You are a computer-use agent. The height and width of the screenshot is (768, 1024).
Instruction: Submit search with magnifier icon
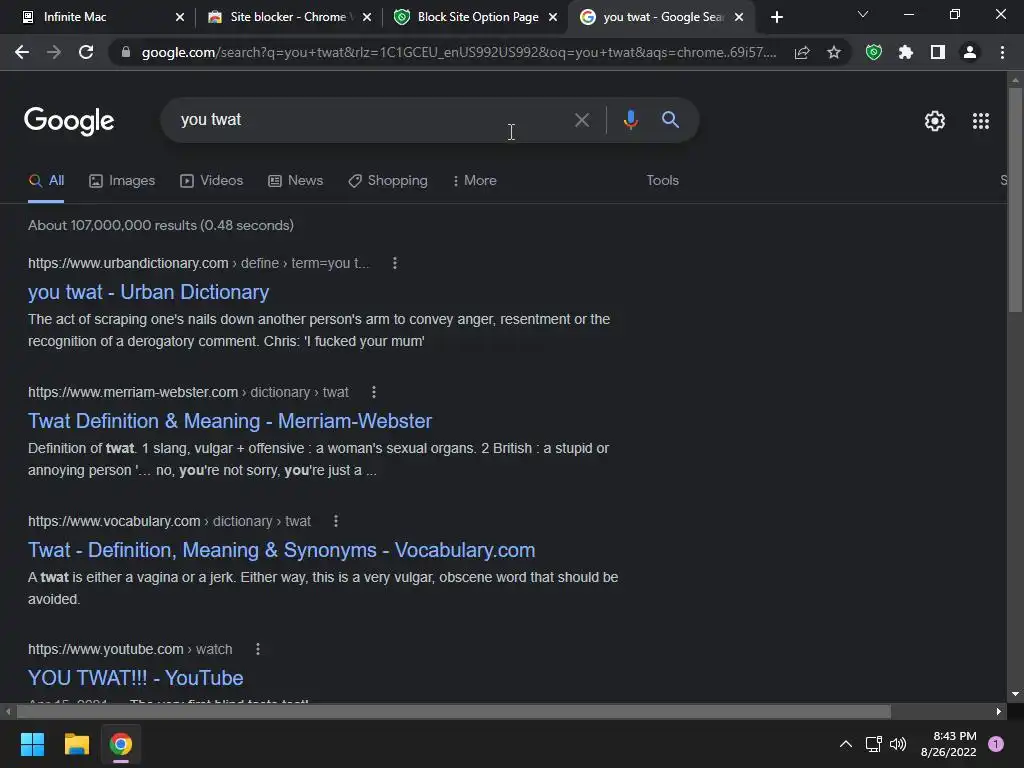click(670, 120)
